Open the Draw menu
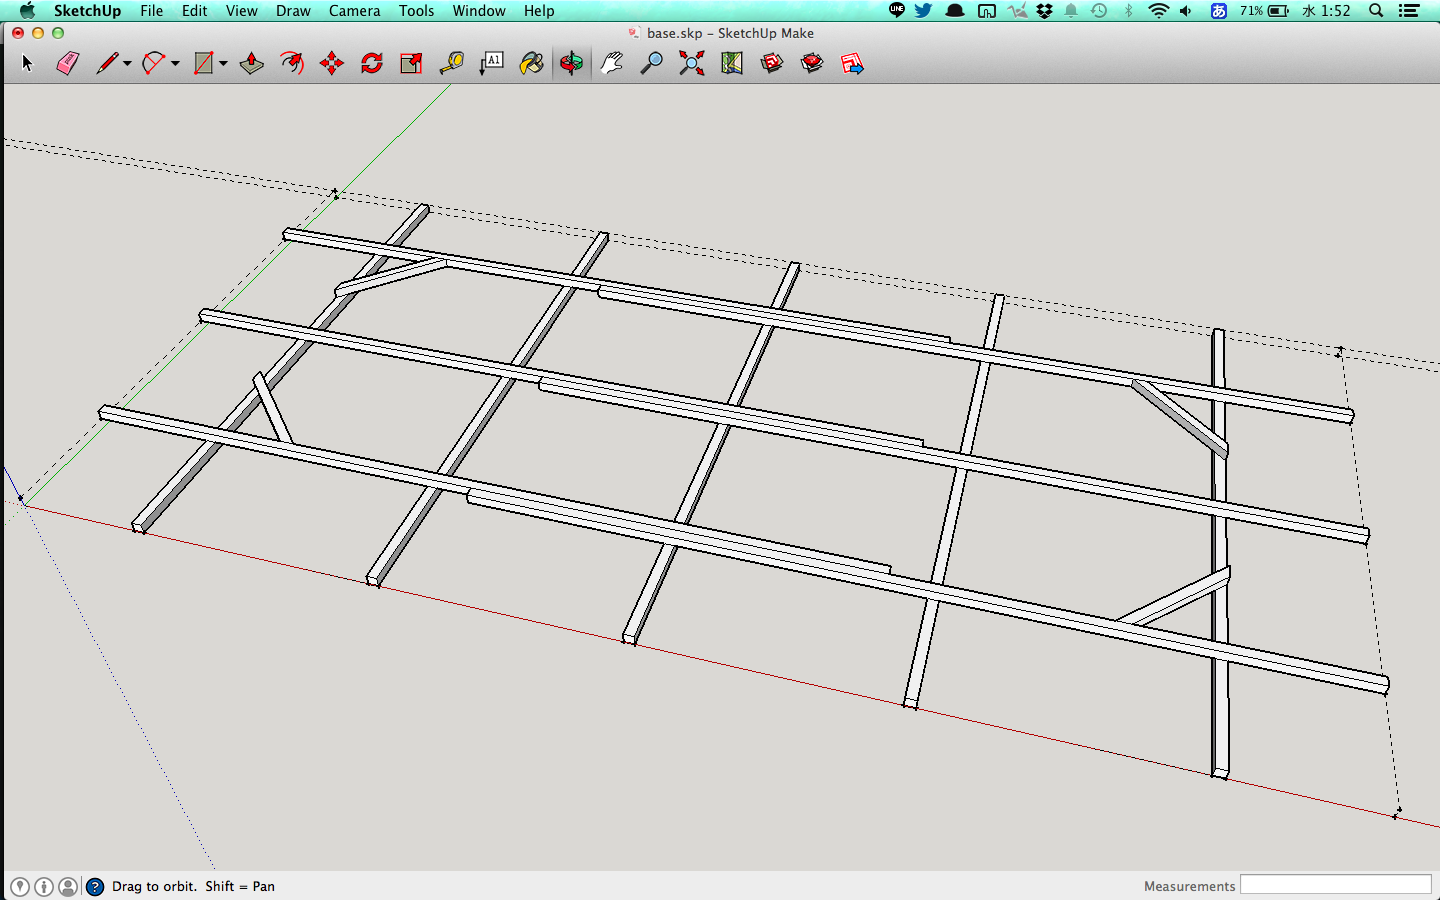 pyautogui.click(x=293, y=11)
